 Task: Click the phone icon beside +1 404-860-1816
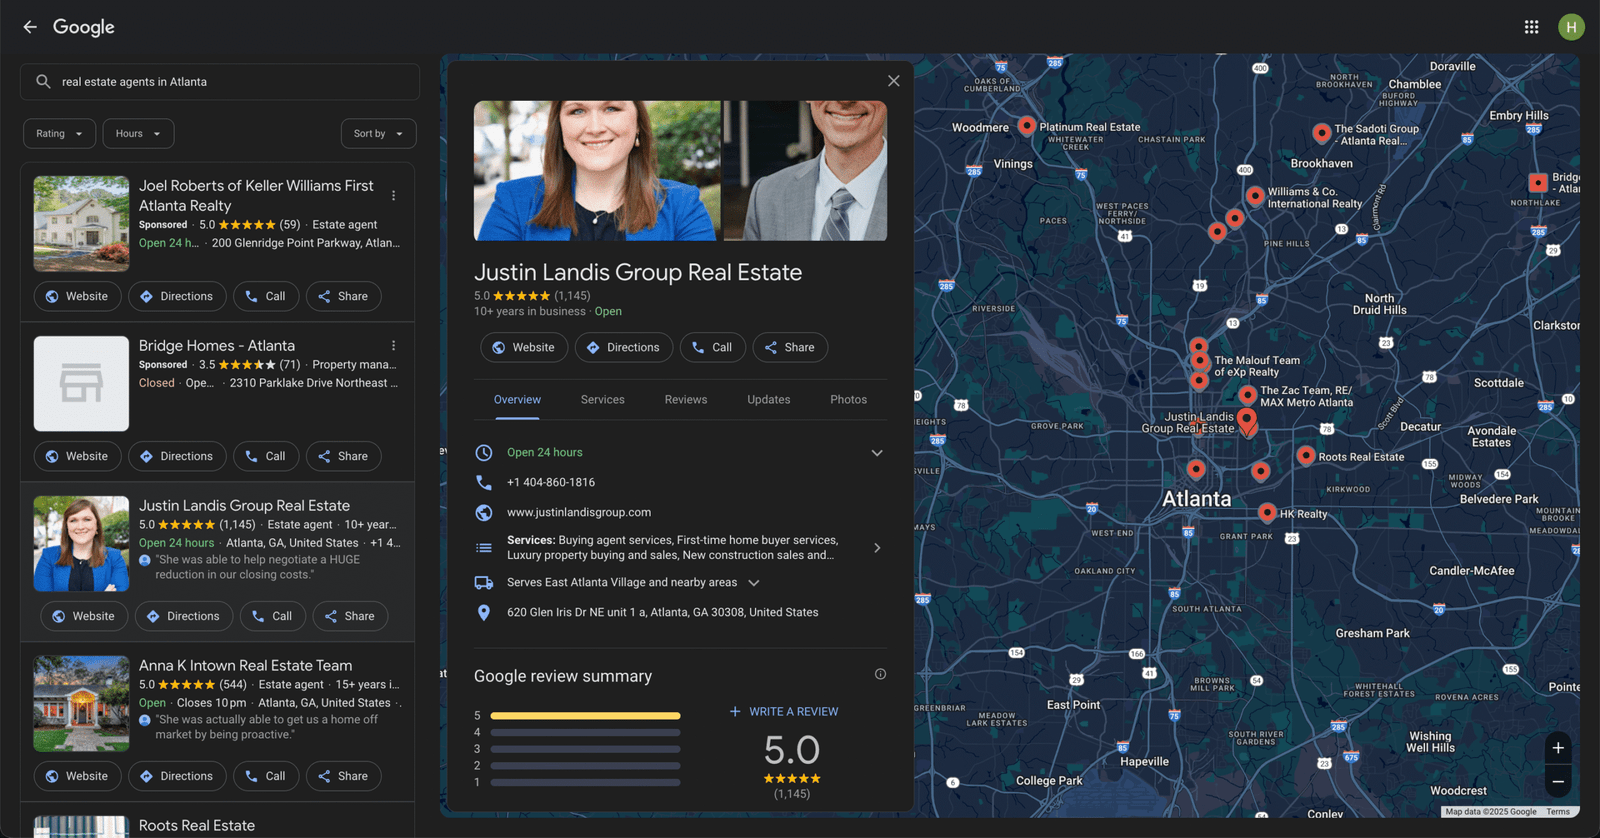[x=484, y=482]
